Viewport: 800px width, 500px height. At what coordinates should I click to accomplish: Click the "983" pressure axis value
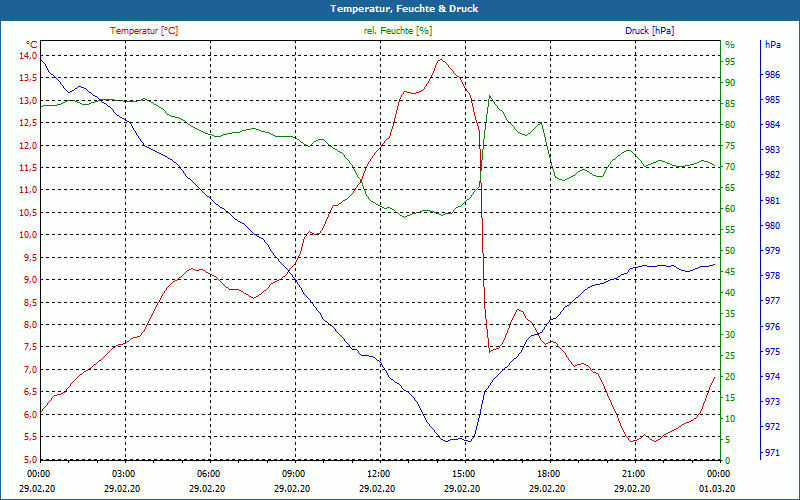773,150
